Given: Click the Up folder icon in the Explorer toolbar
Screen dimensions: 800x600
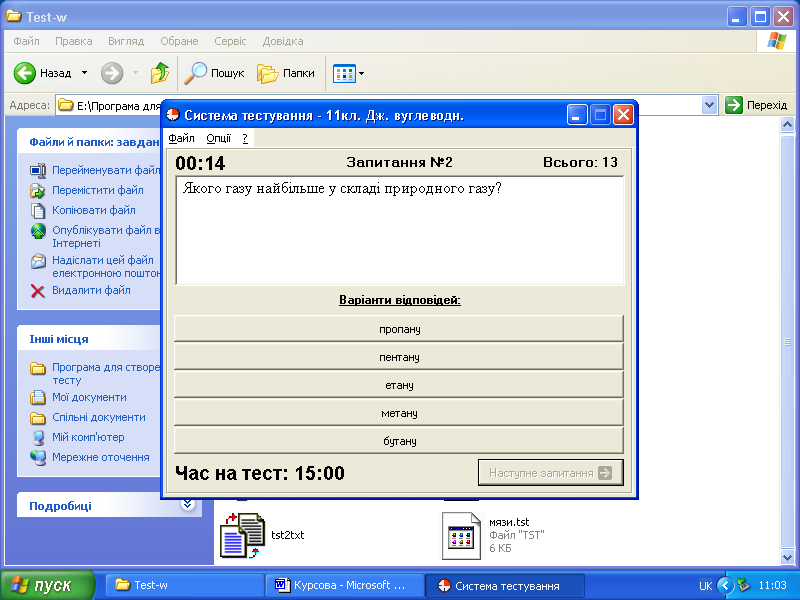Looking at the screenshot, I should [x=160, y=73].
